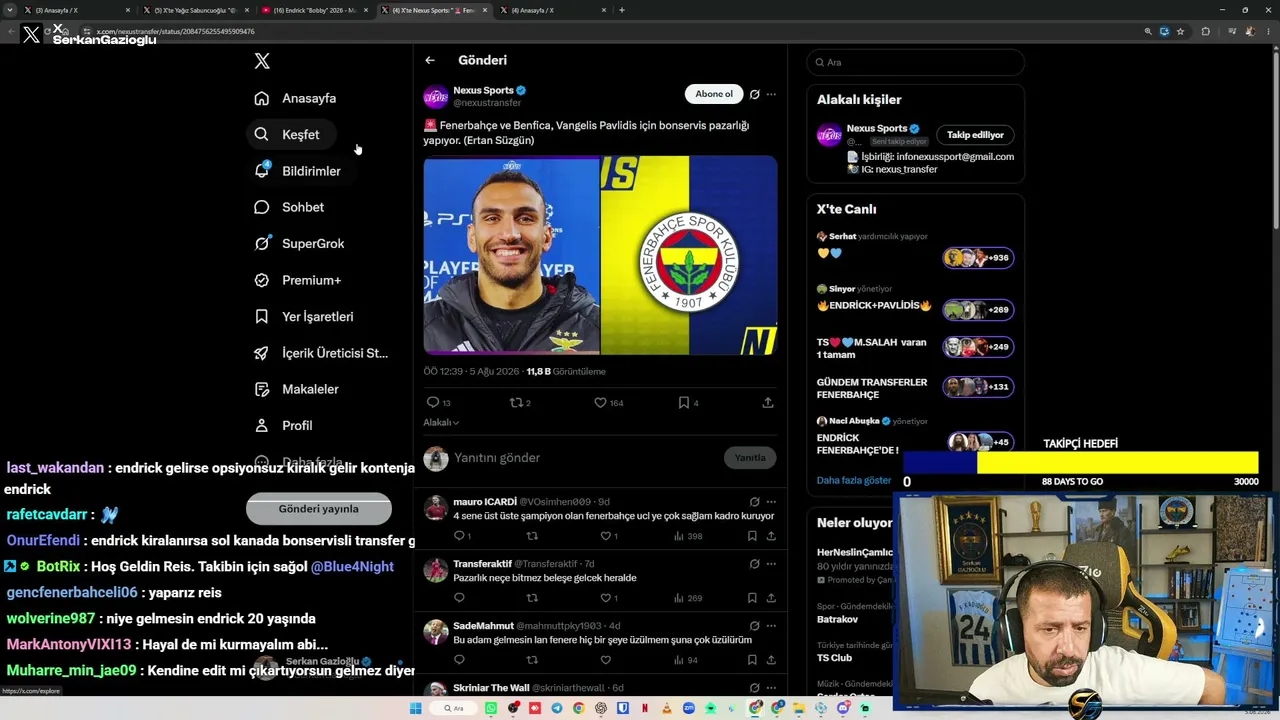Open Nexus Sports profile avatar in post

(x=436, y=96)
